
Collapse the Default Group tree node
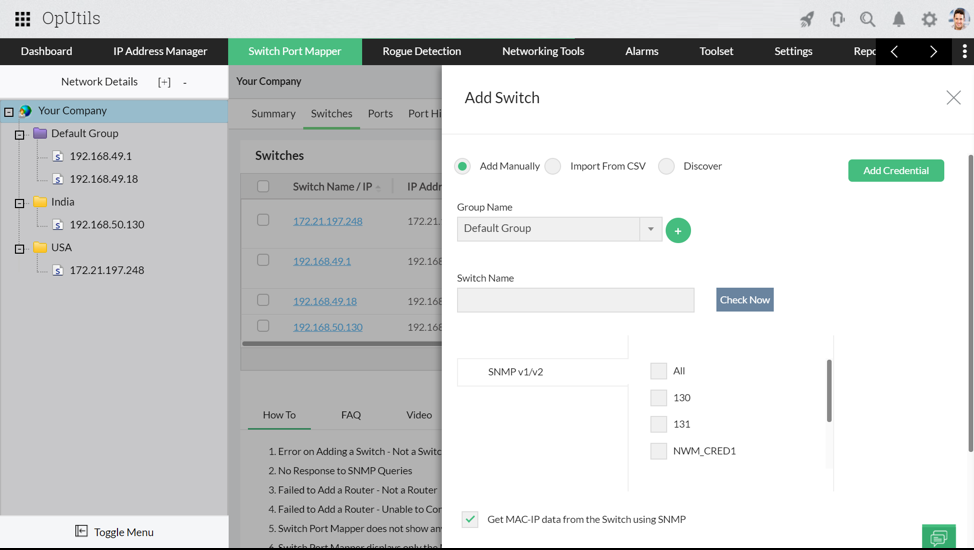(x=19, y=135)
